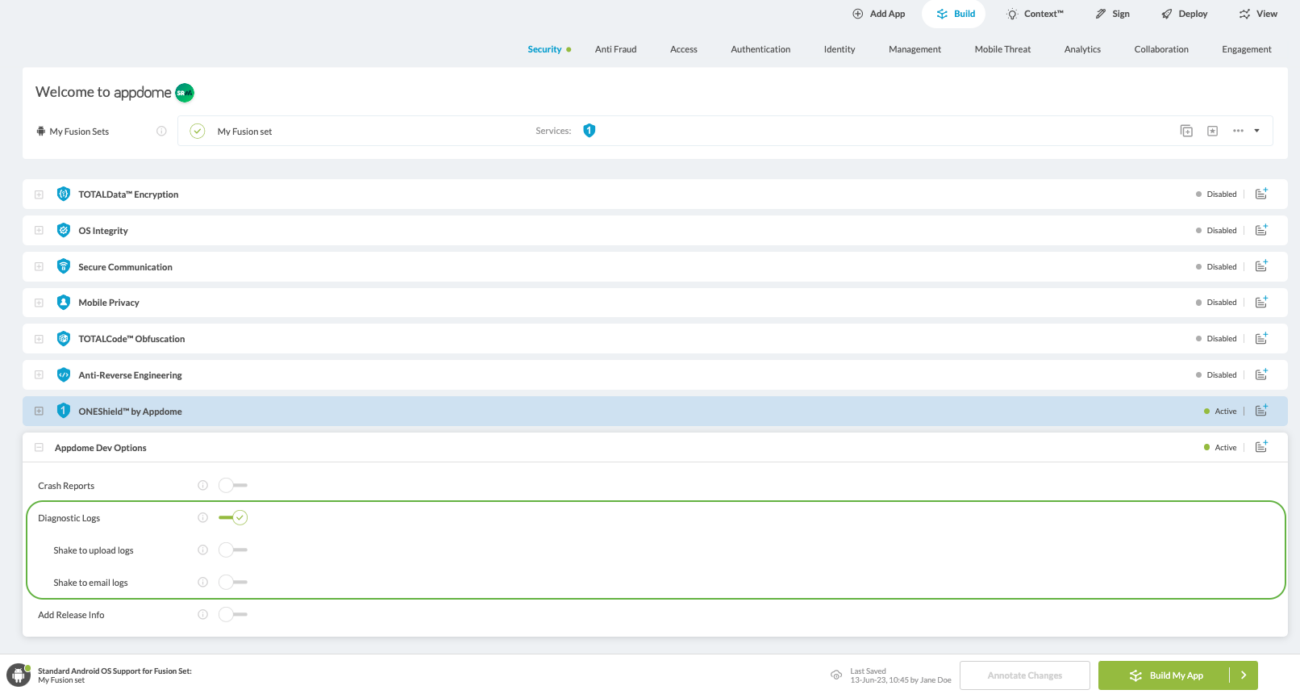1300x694 pixels.
Task: Open the Mobile Threat tab
Action: 1002,48
